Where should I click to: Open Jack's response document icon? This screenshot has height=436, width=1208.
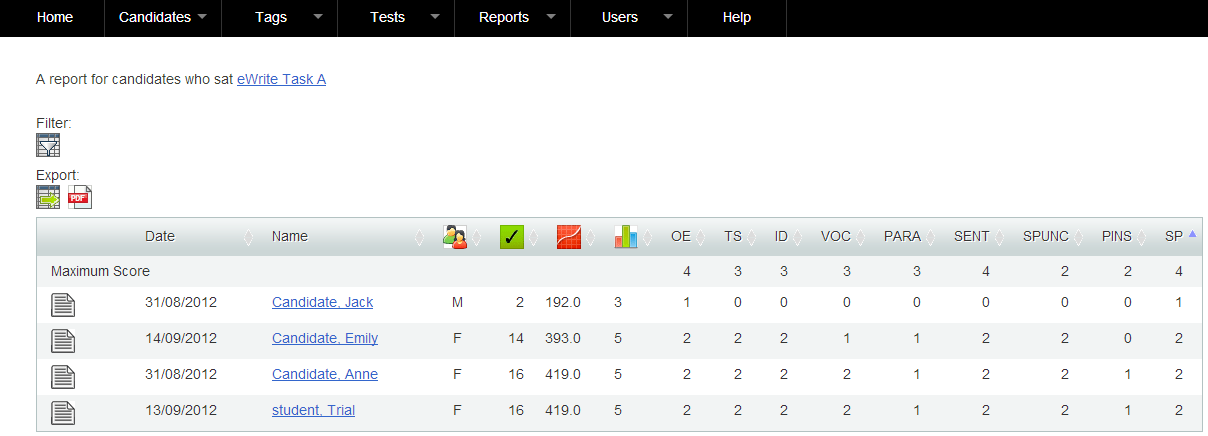pyautogui.click(x=63, y=303)
